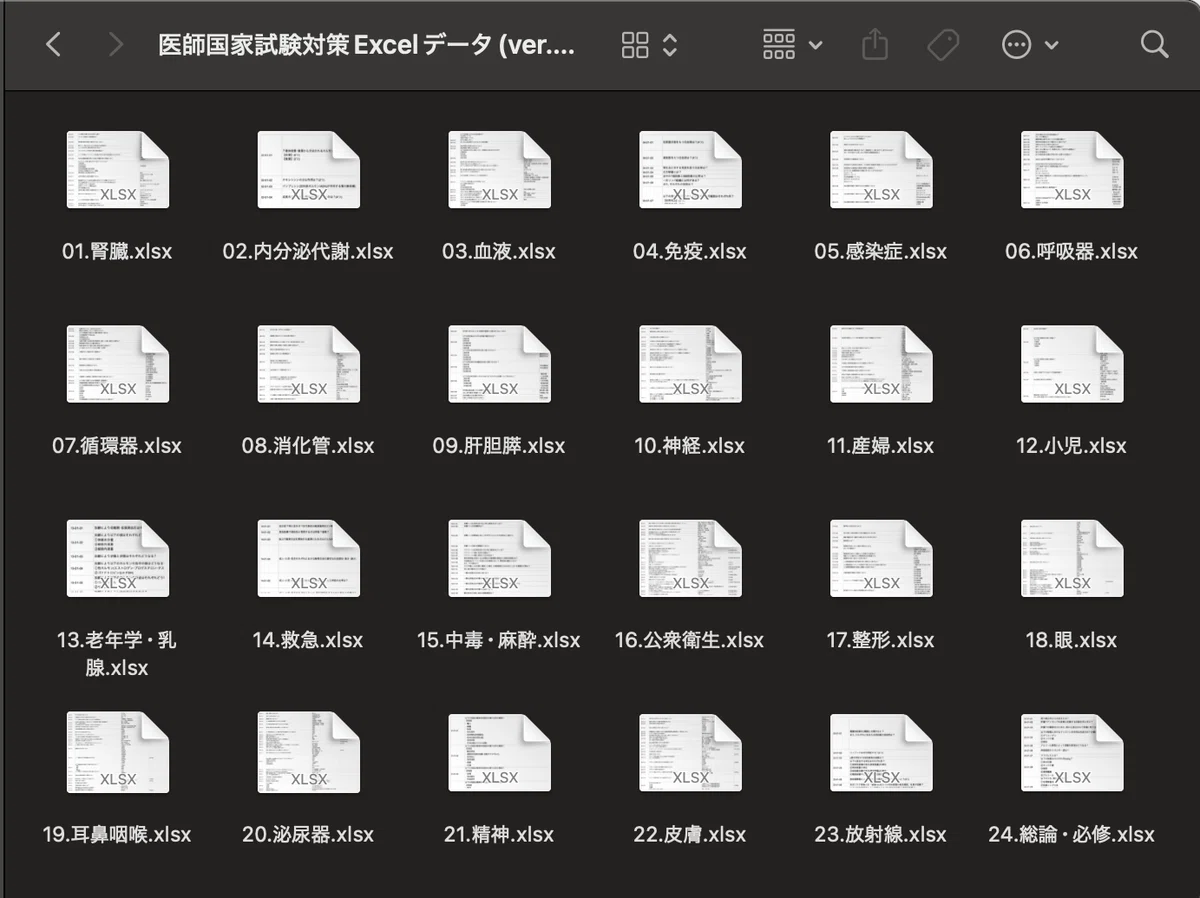The height and width of the screenshot is (898, 1200).
Task: Click the file name 07.循環器.xlsx
Action: pos(117,446)
